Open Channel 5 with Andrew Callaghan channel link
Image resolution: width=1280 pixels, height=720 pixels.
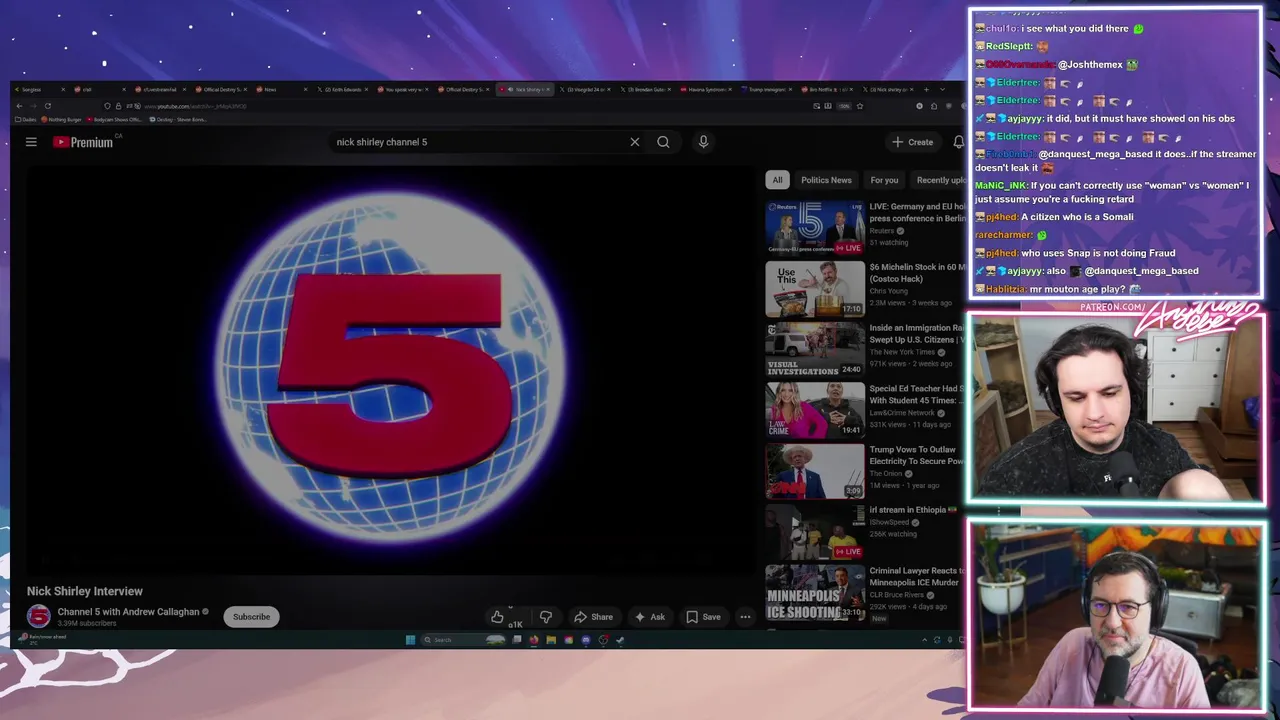[128, 612]
